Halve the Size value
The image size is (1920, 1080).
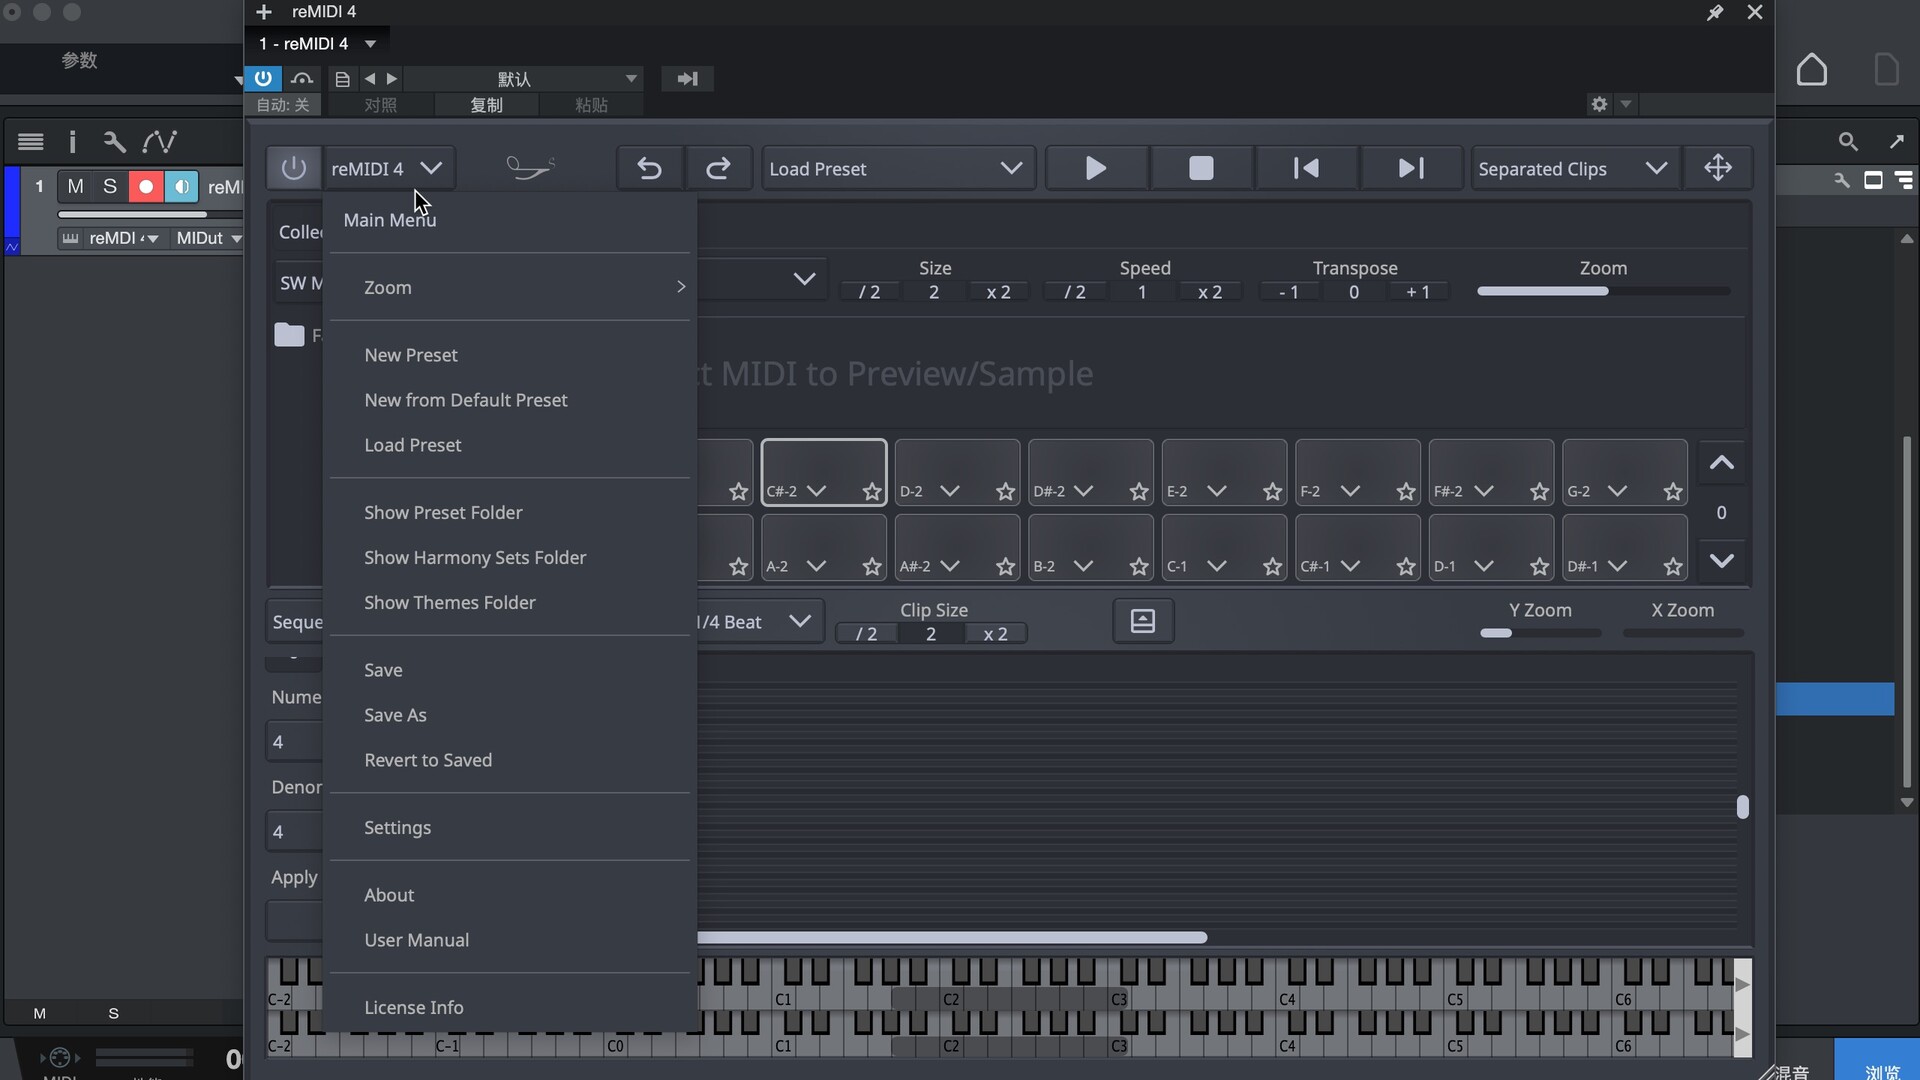pyautogui.click(x=870, y=292)
